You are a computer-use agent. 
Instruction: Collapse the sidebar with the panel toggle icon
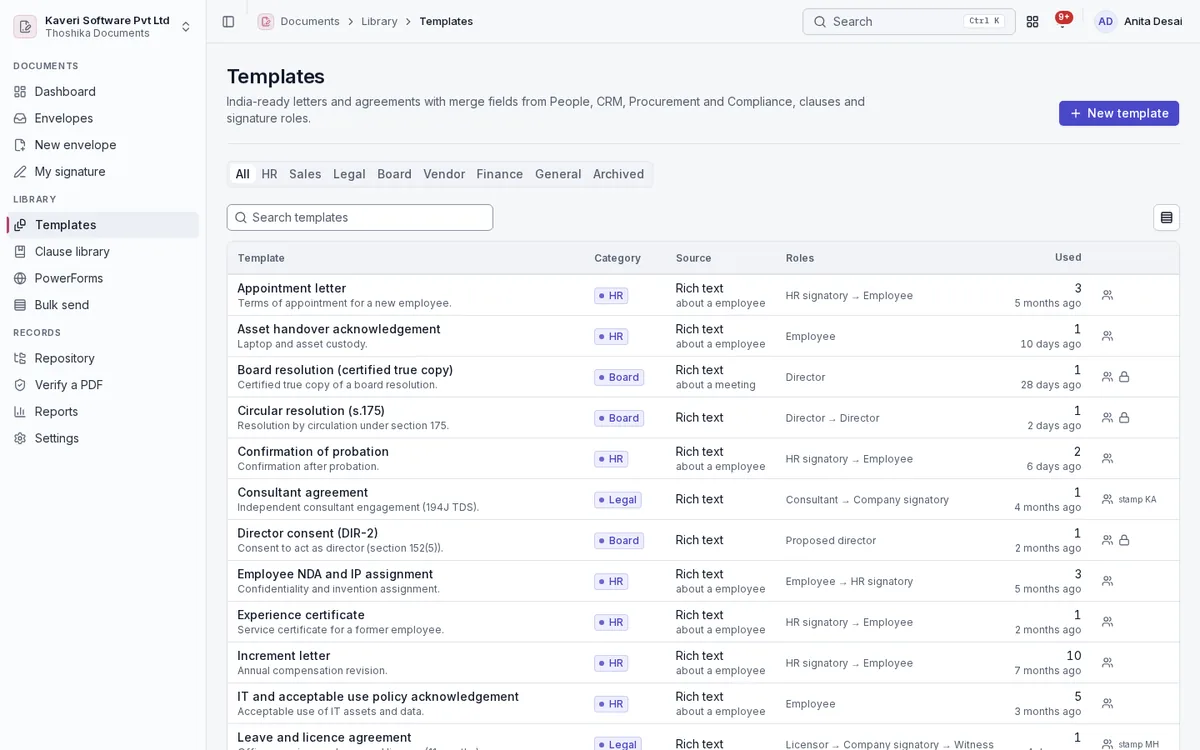[x=228, y=21]
